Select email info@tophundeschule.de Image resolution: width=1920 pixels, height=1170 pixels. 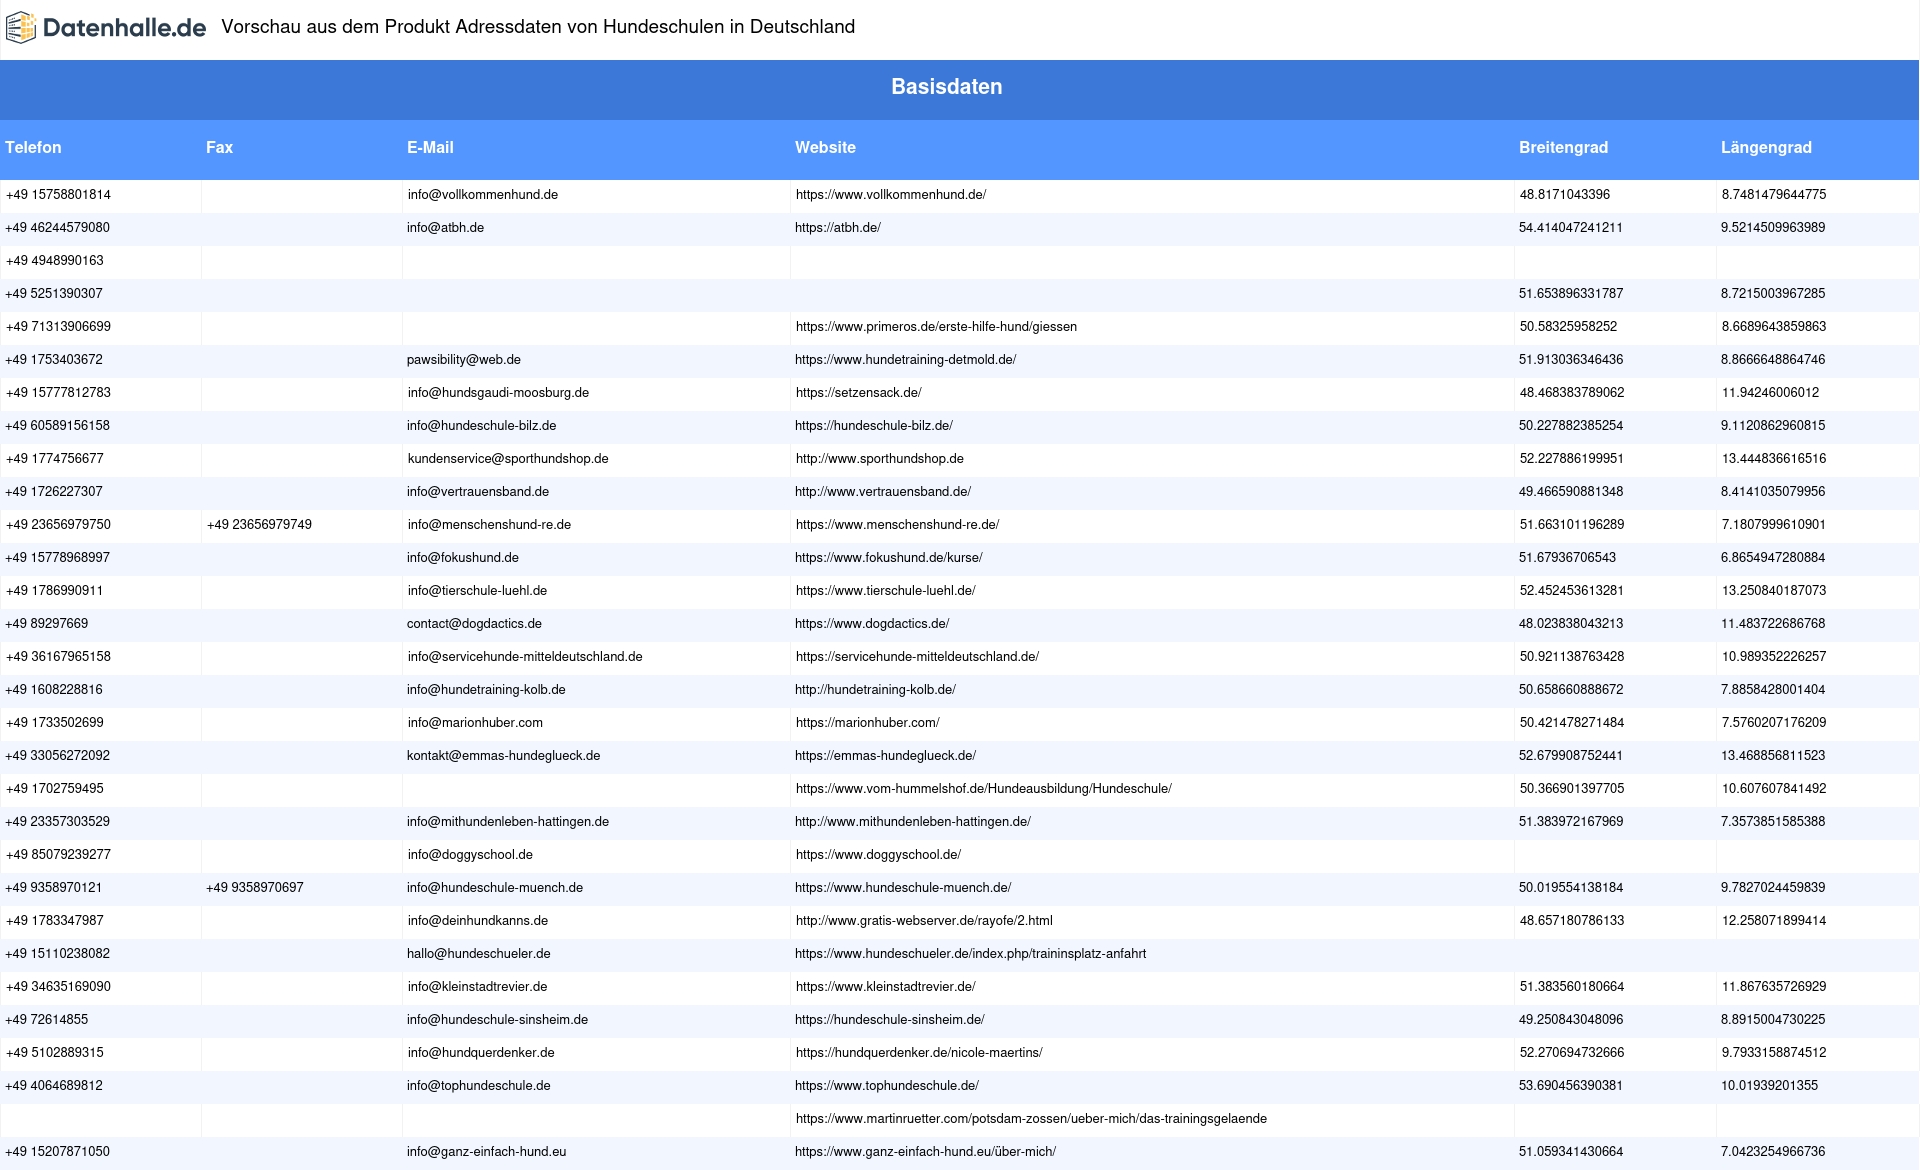(479, 1086)
